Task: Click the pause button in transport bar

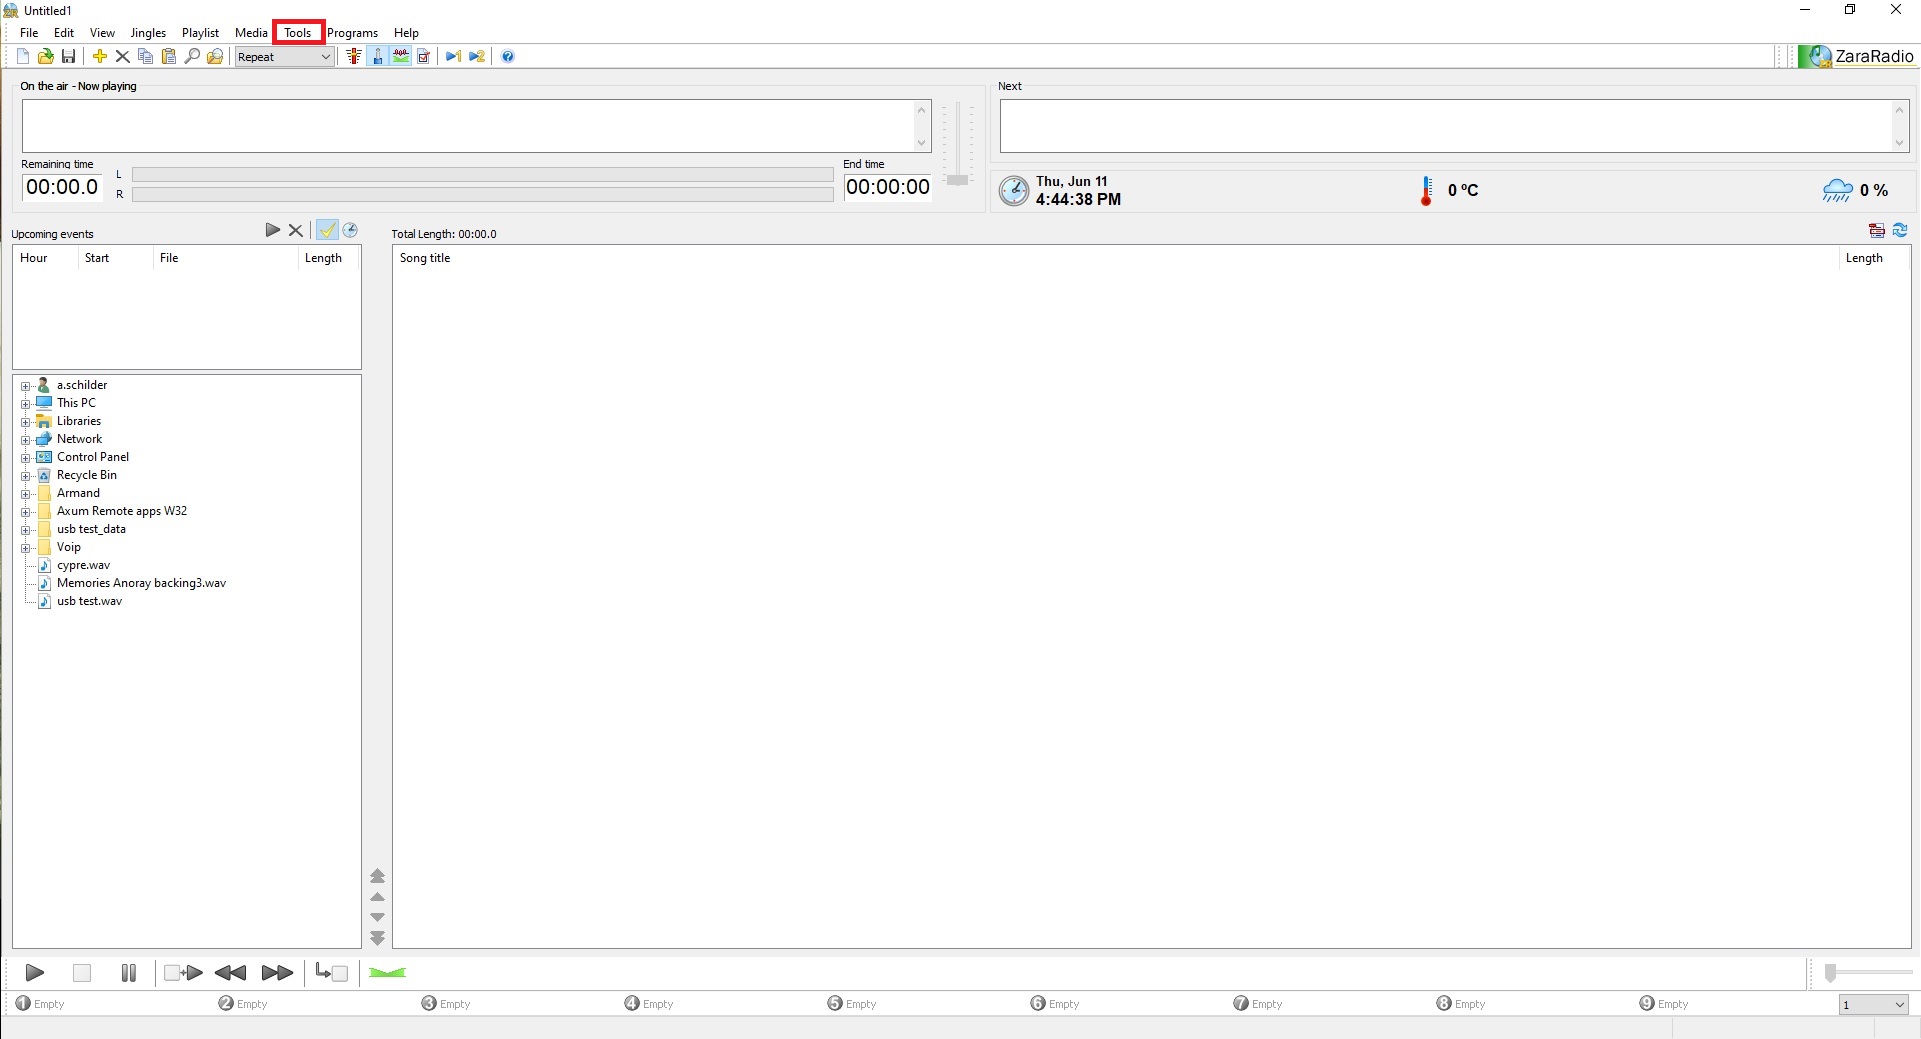Action: coord(128,973)
